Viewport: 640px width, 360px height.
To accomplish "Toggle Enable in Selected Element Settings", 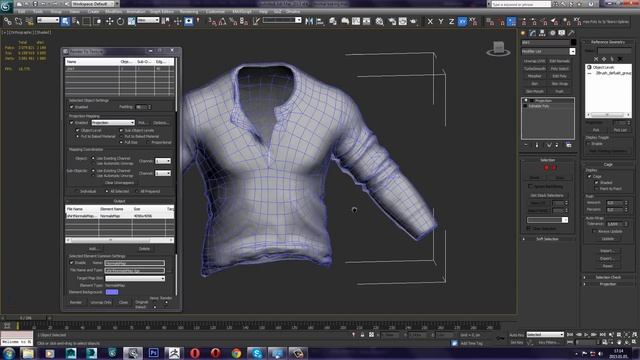I will click(72, 263).
